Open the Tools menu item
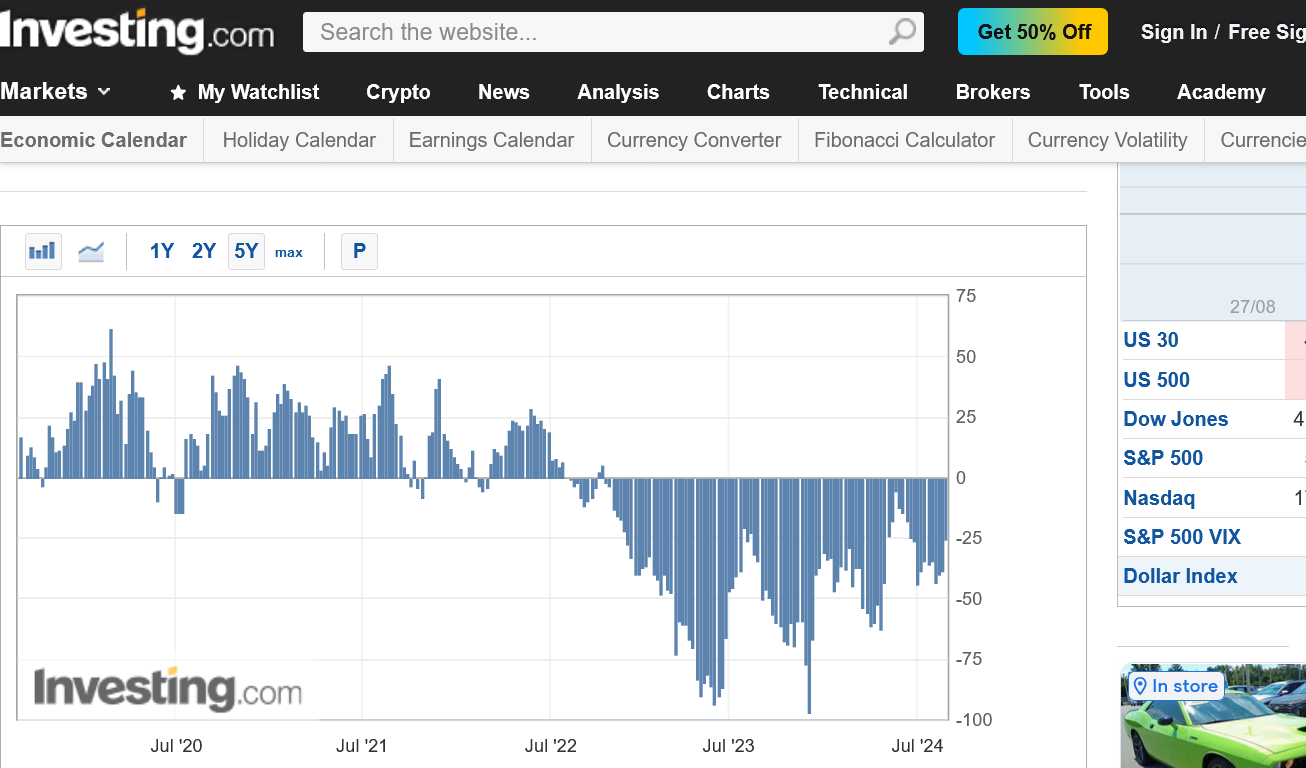This screenshot has height=768, width=1306. 1104,92
